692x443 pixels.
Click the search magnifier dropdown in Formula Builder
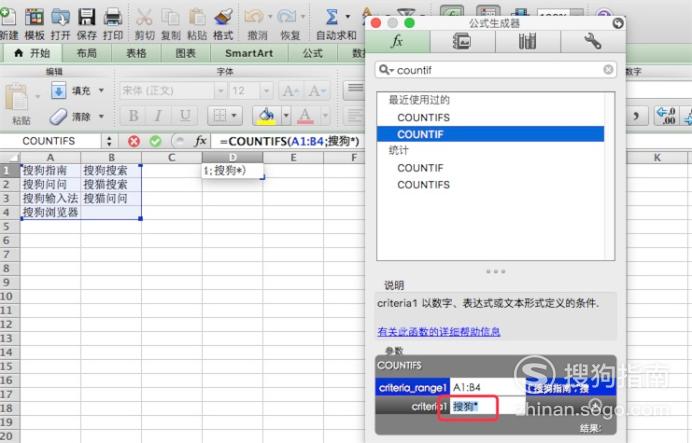386,70
